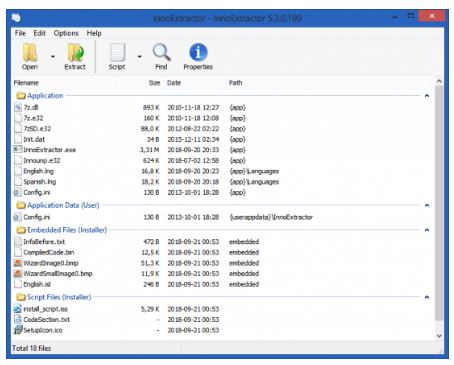Click the Spanish.lng file icon
The image size is (454, 365).
coord(18,182)
